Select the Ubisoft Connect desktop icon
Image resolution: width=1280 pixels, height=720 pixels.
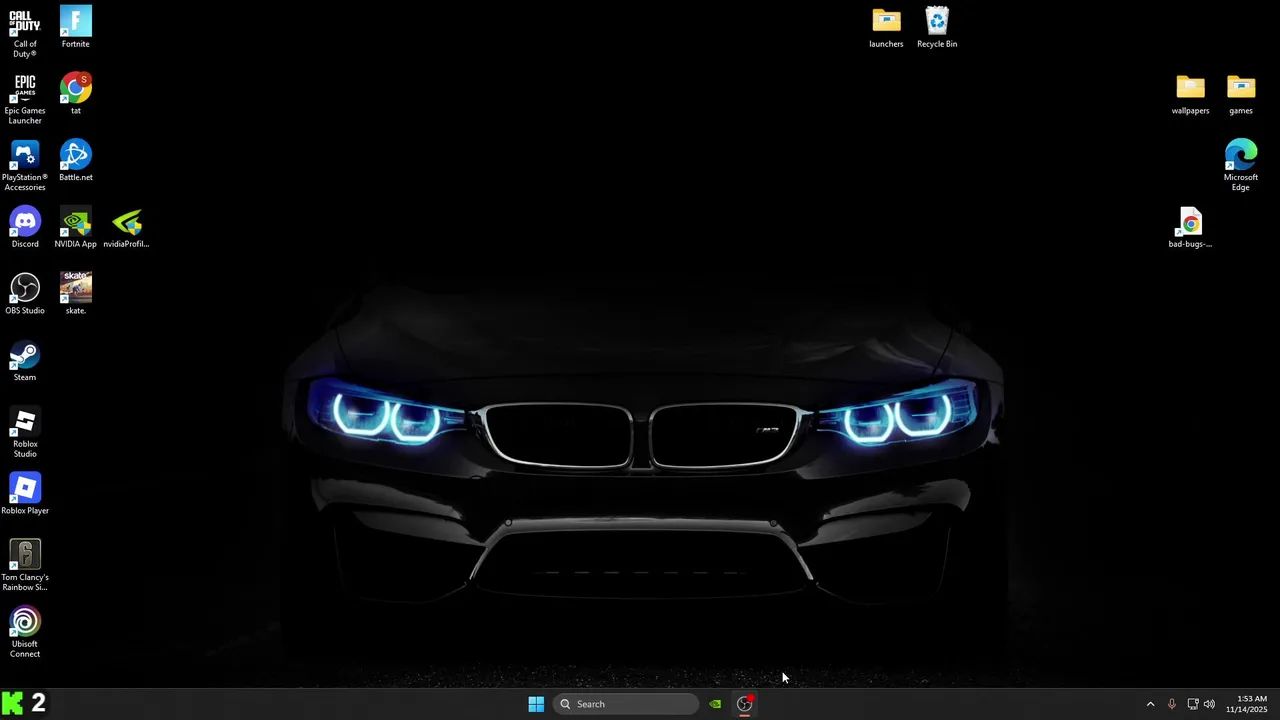tap(25, 633)
